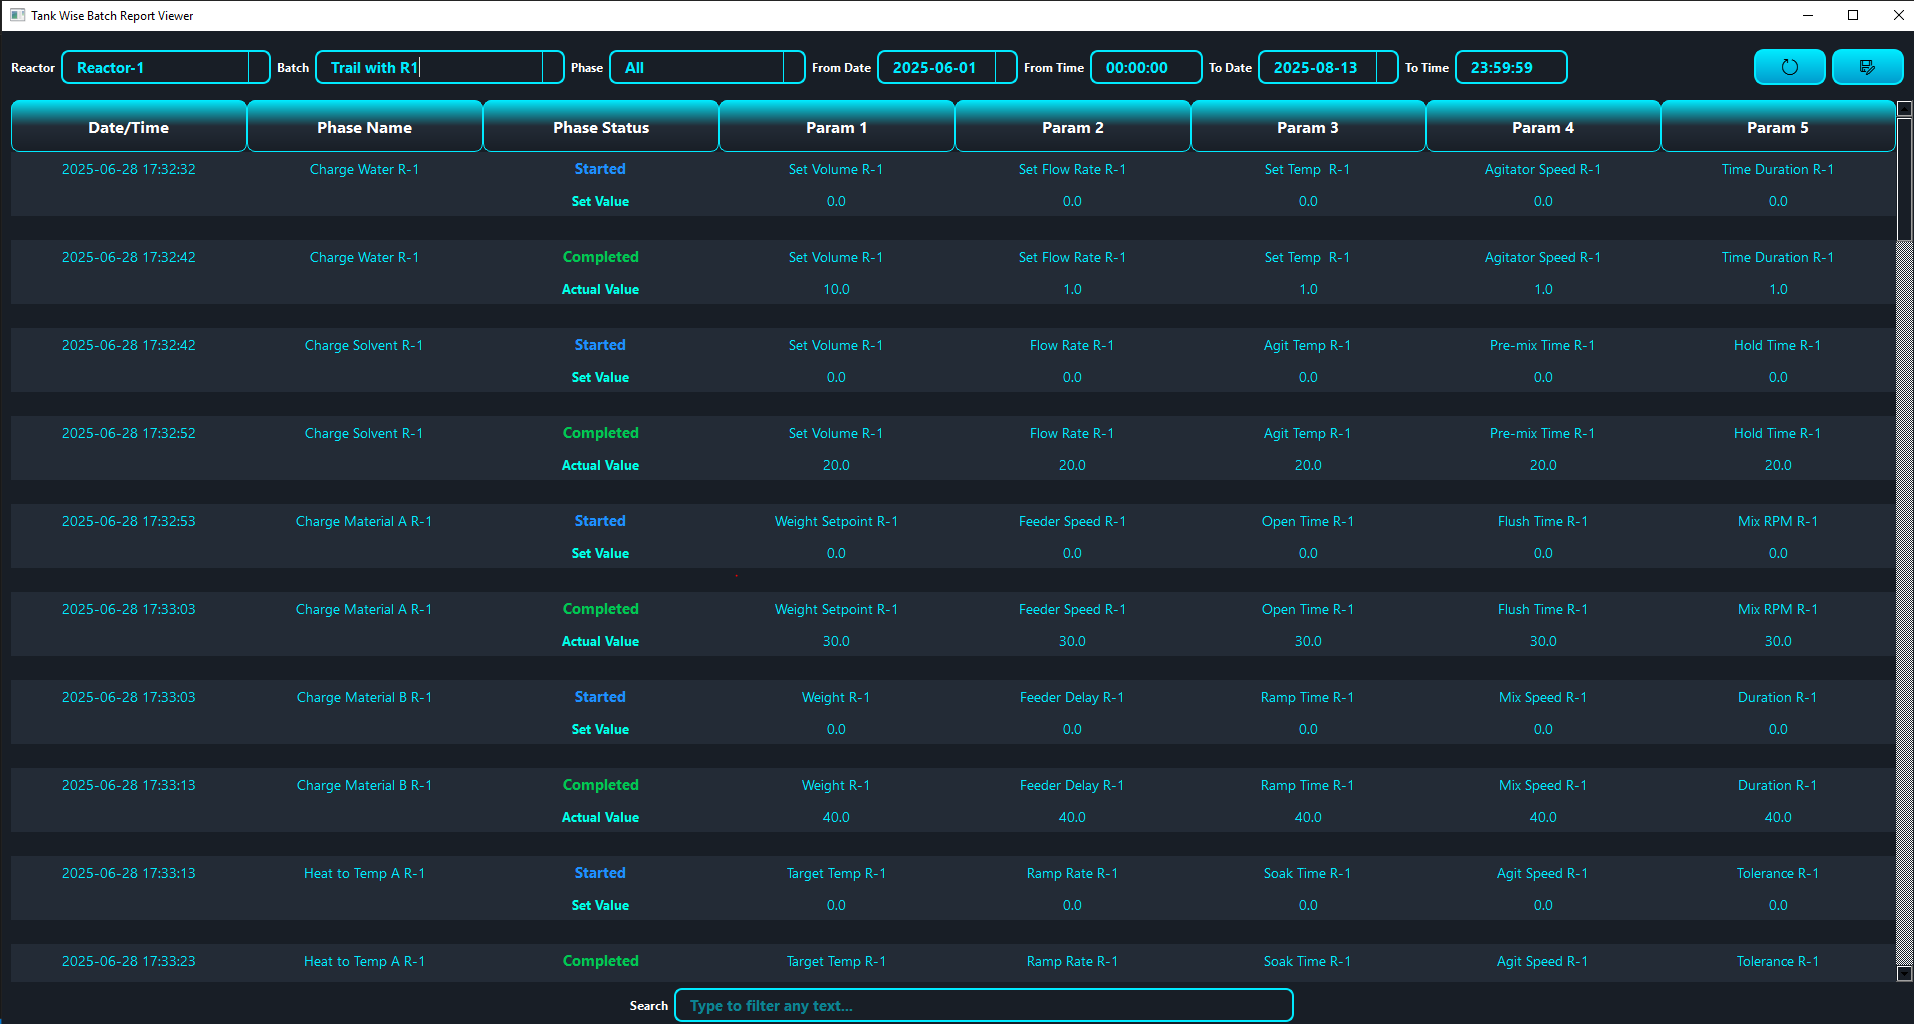Open the From Date picker
Viewport: 1914px width, 1024px height.
[1006, 67]
